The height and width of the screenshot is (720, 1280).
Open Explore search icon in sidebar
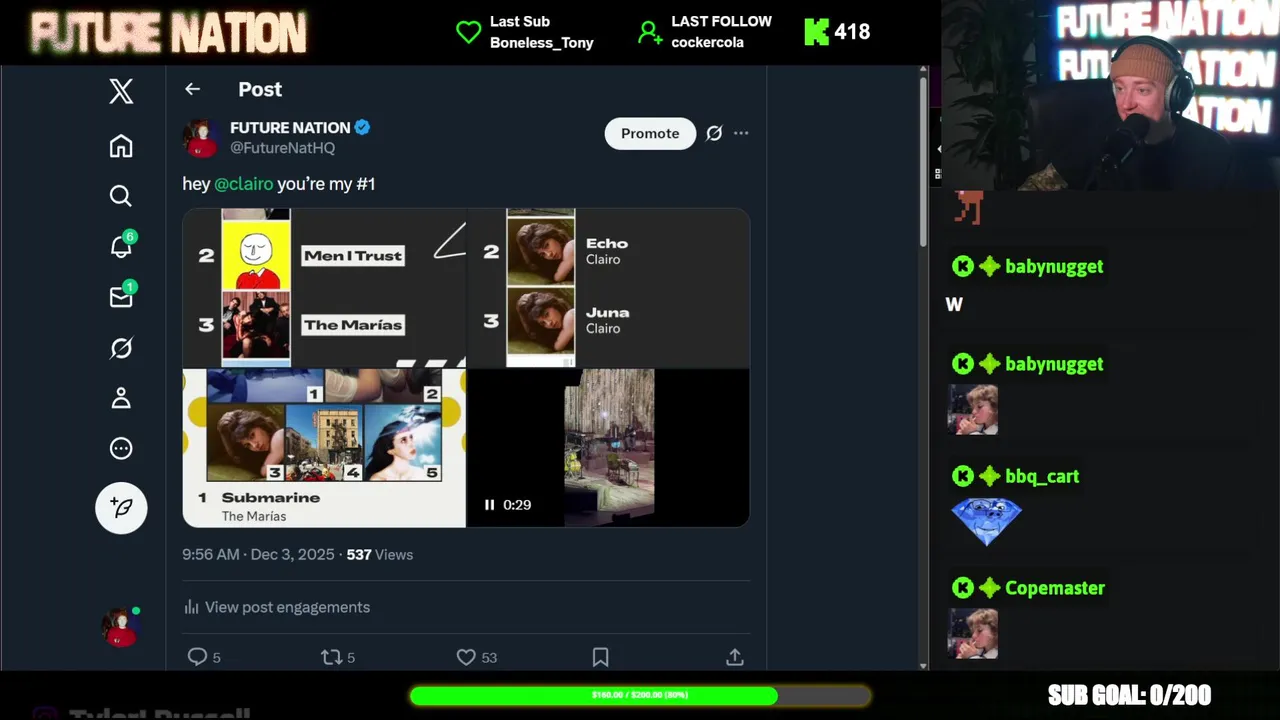(121, 196)
